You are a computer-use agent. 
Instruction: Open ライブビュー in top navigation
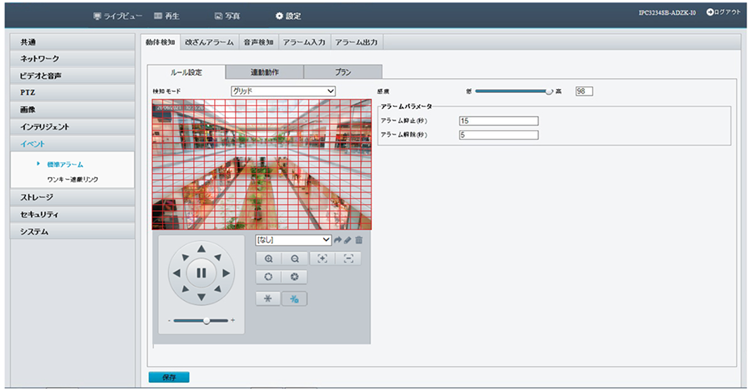click(x=118, y=16)
